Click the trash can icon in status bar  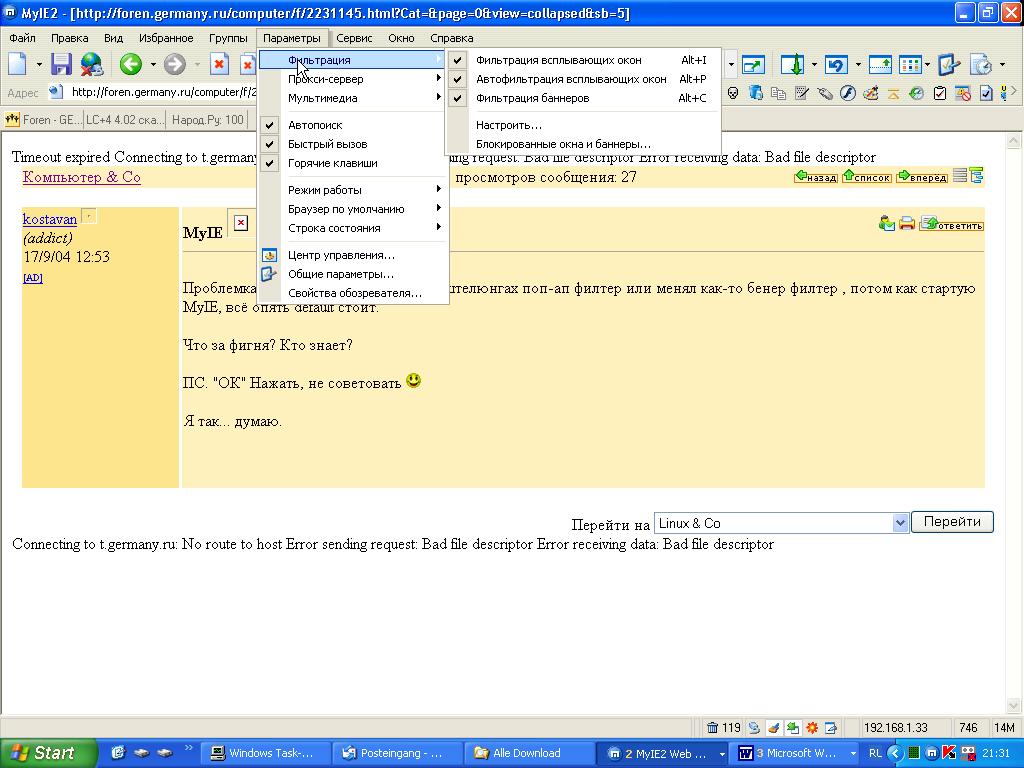pos(712,728)
